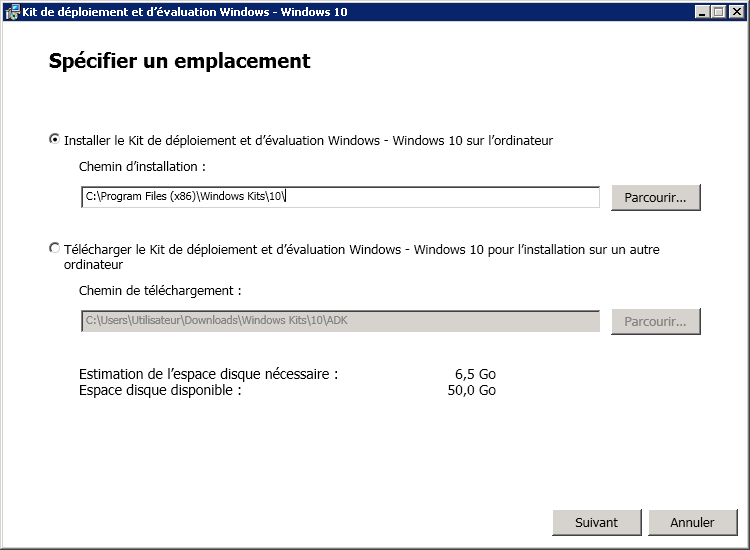
Task: Click into the Chemin d'installation path field
Action: [340, 197]
